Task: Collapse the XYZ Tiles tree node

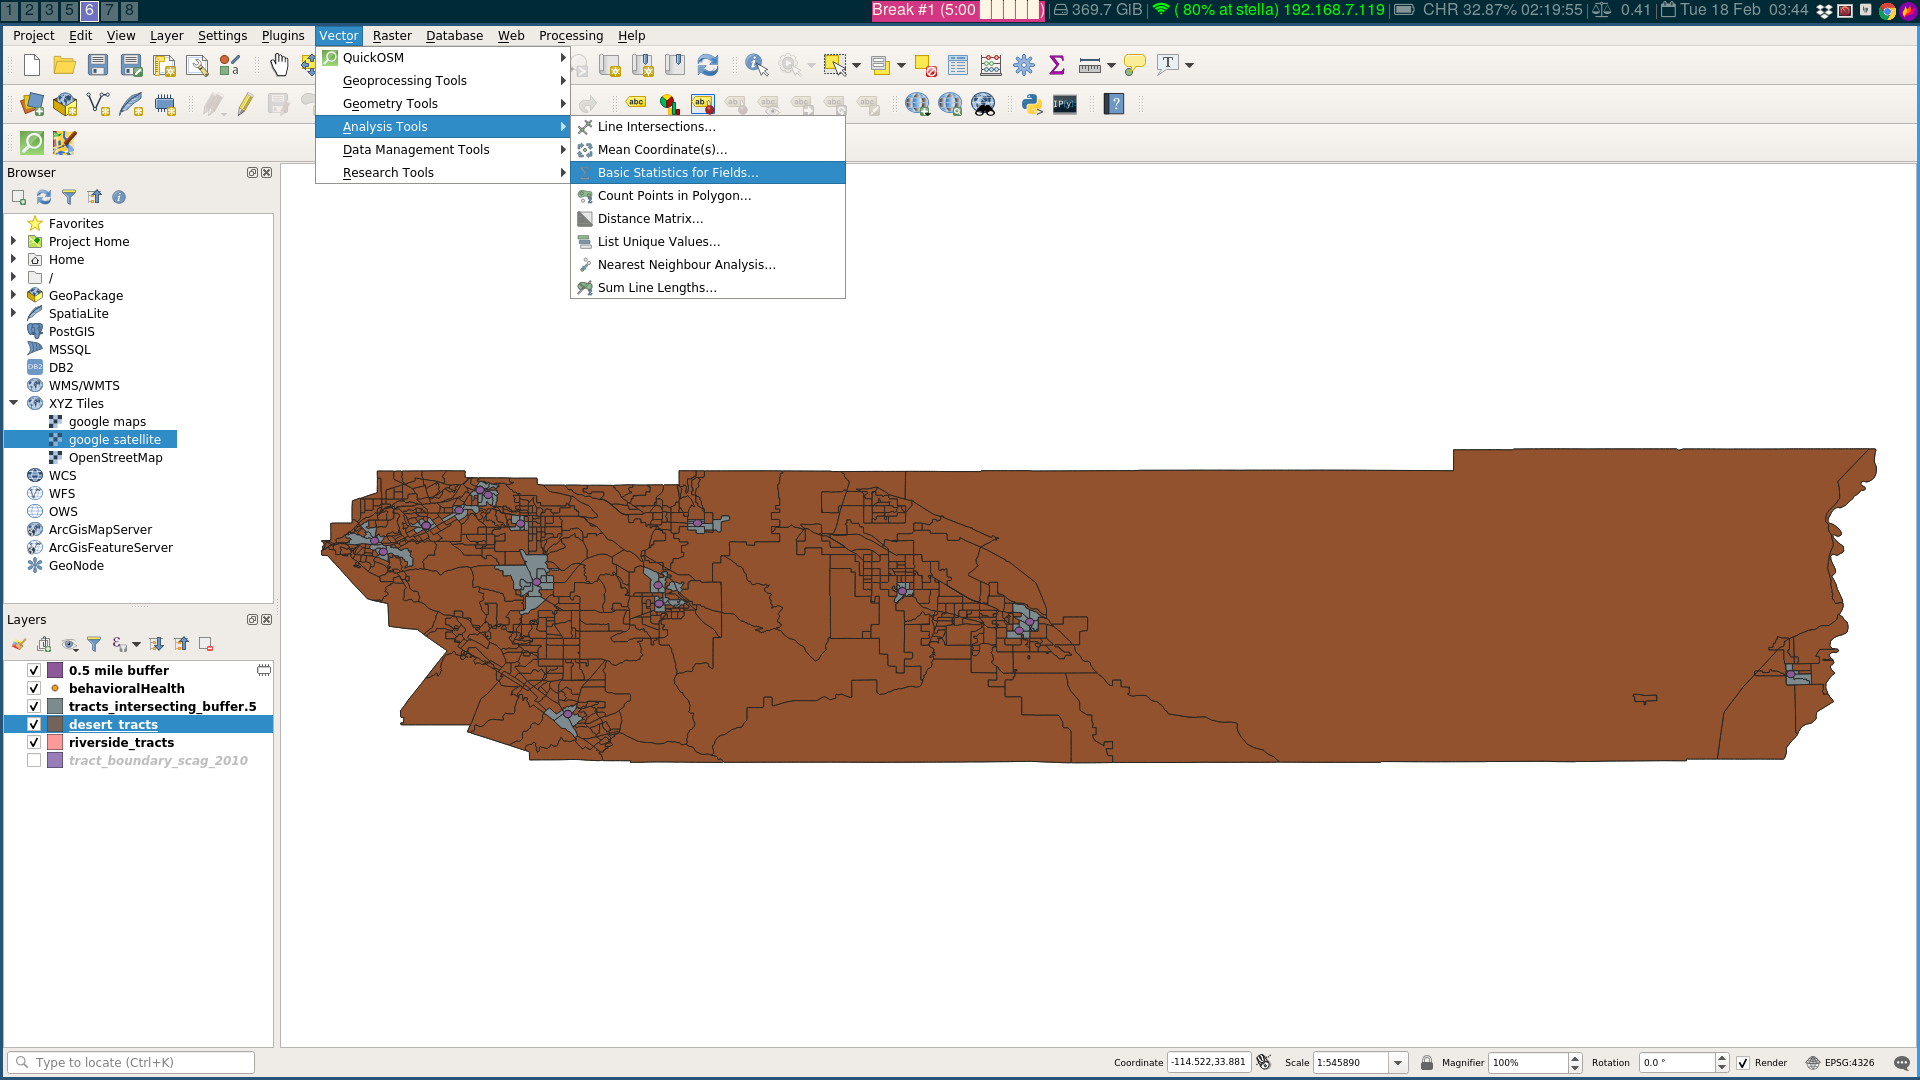Action: click(14, 403)
